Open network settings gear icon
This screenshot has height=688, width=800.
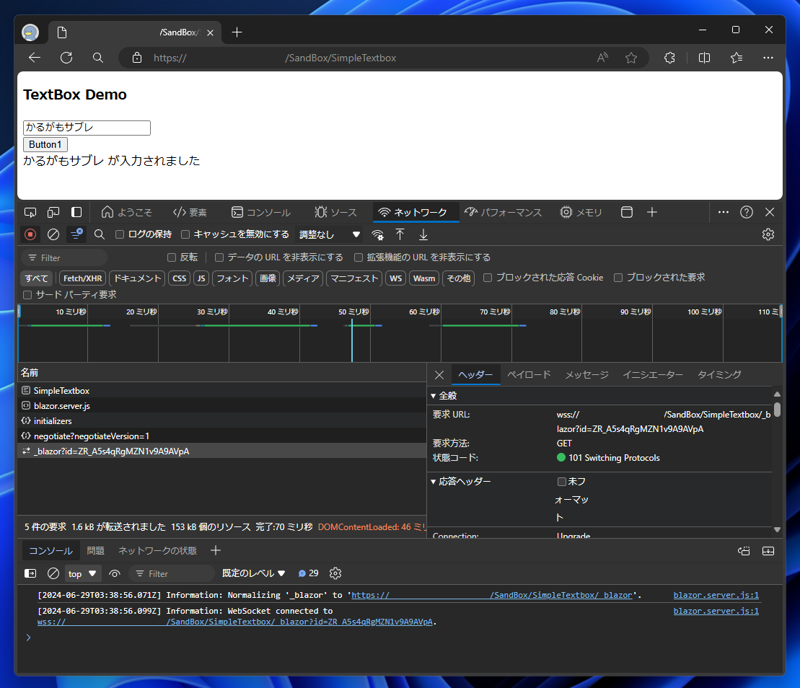(x=768, y=234)
